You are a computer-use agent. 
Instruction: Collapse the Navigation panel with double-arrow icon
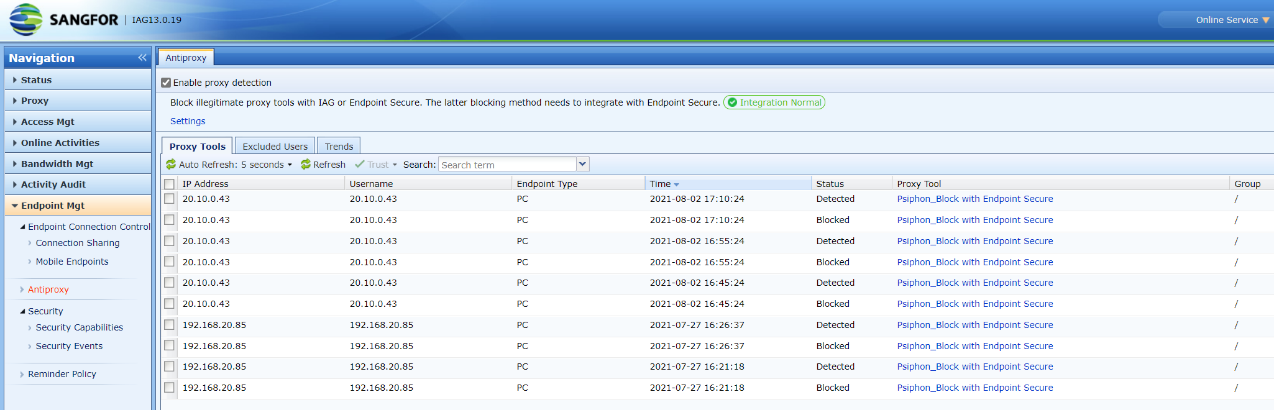142,58
